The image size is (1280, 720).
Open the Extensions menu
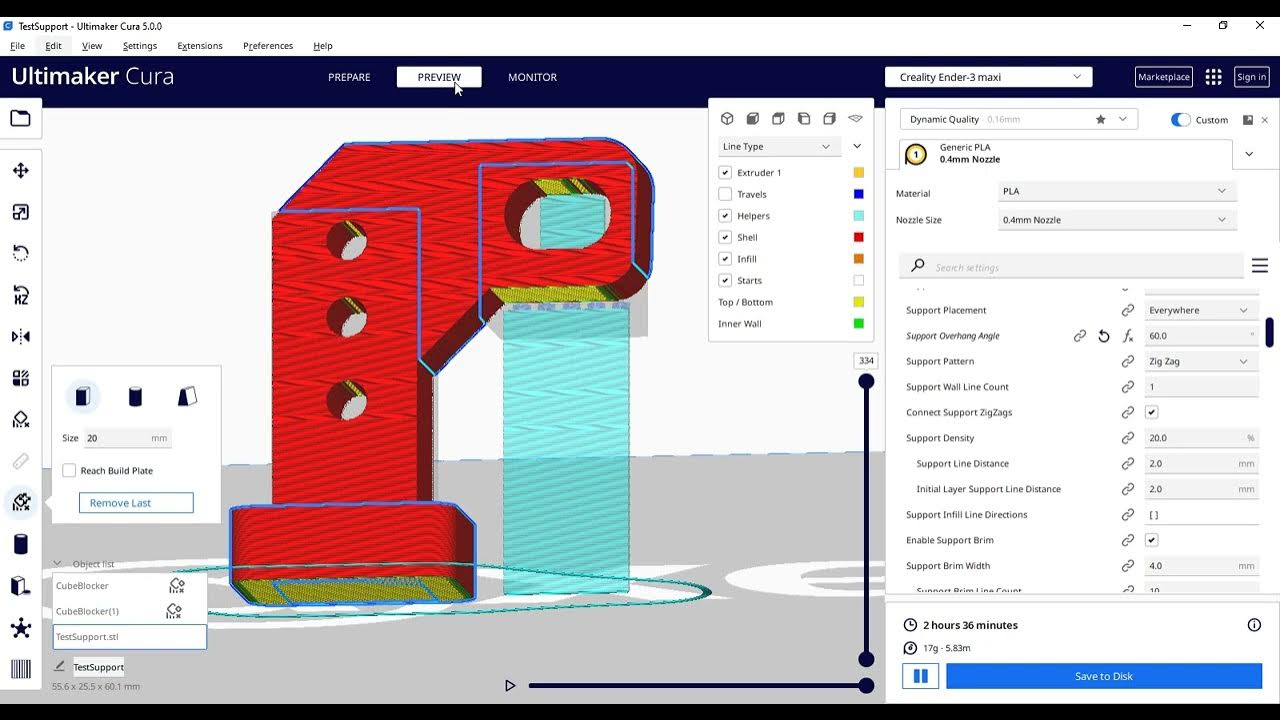(x=200, y=46)
